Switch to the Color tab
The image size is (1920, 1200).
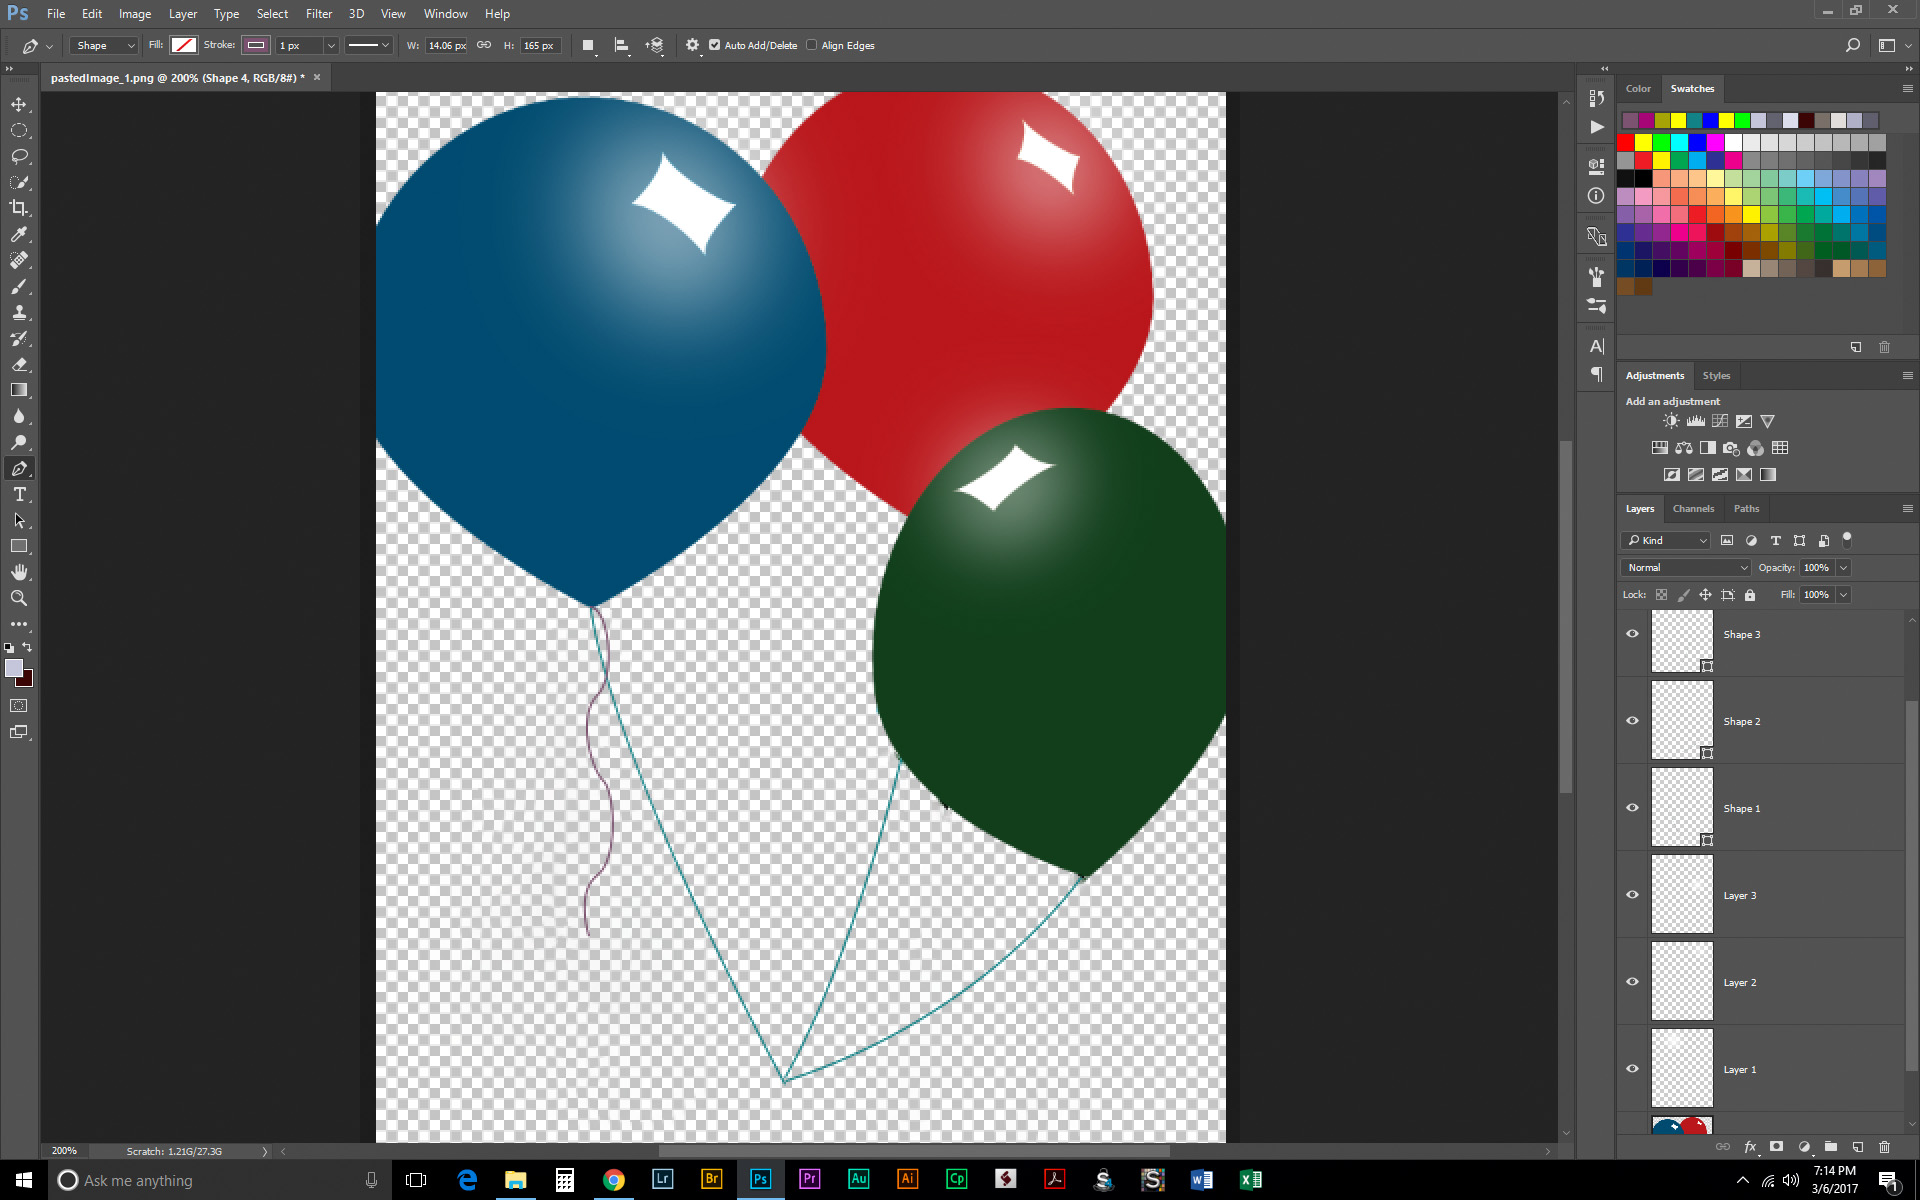1638,88
